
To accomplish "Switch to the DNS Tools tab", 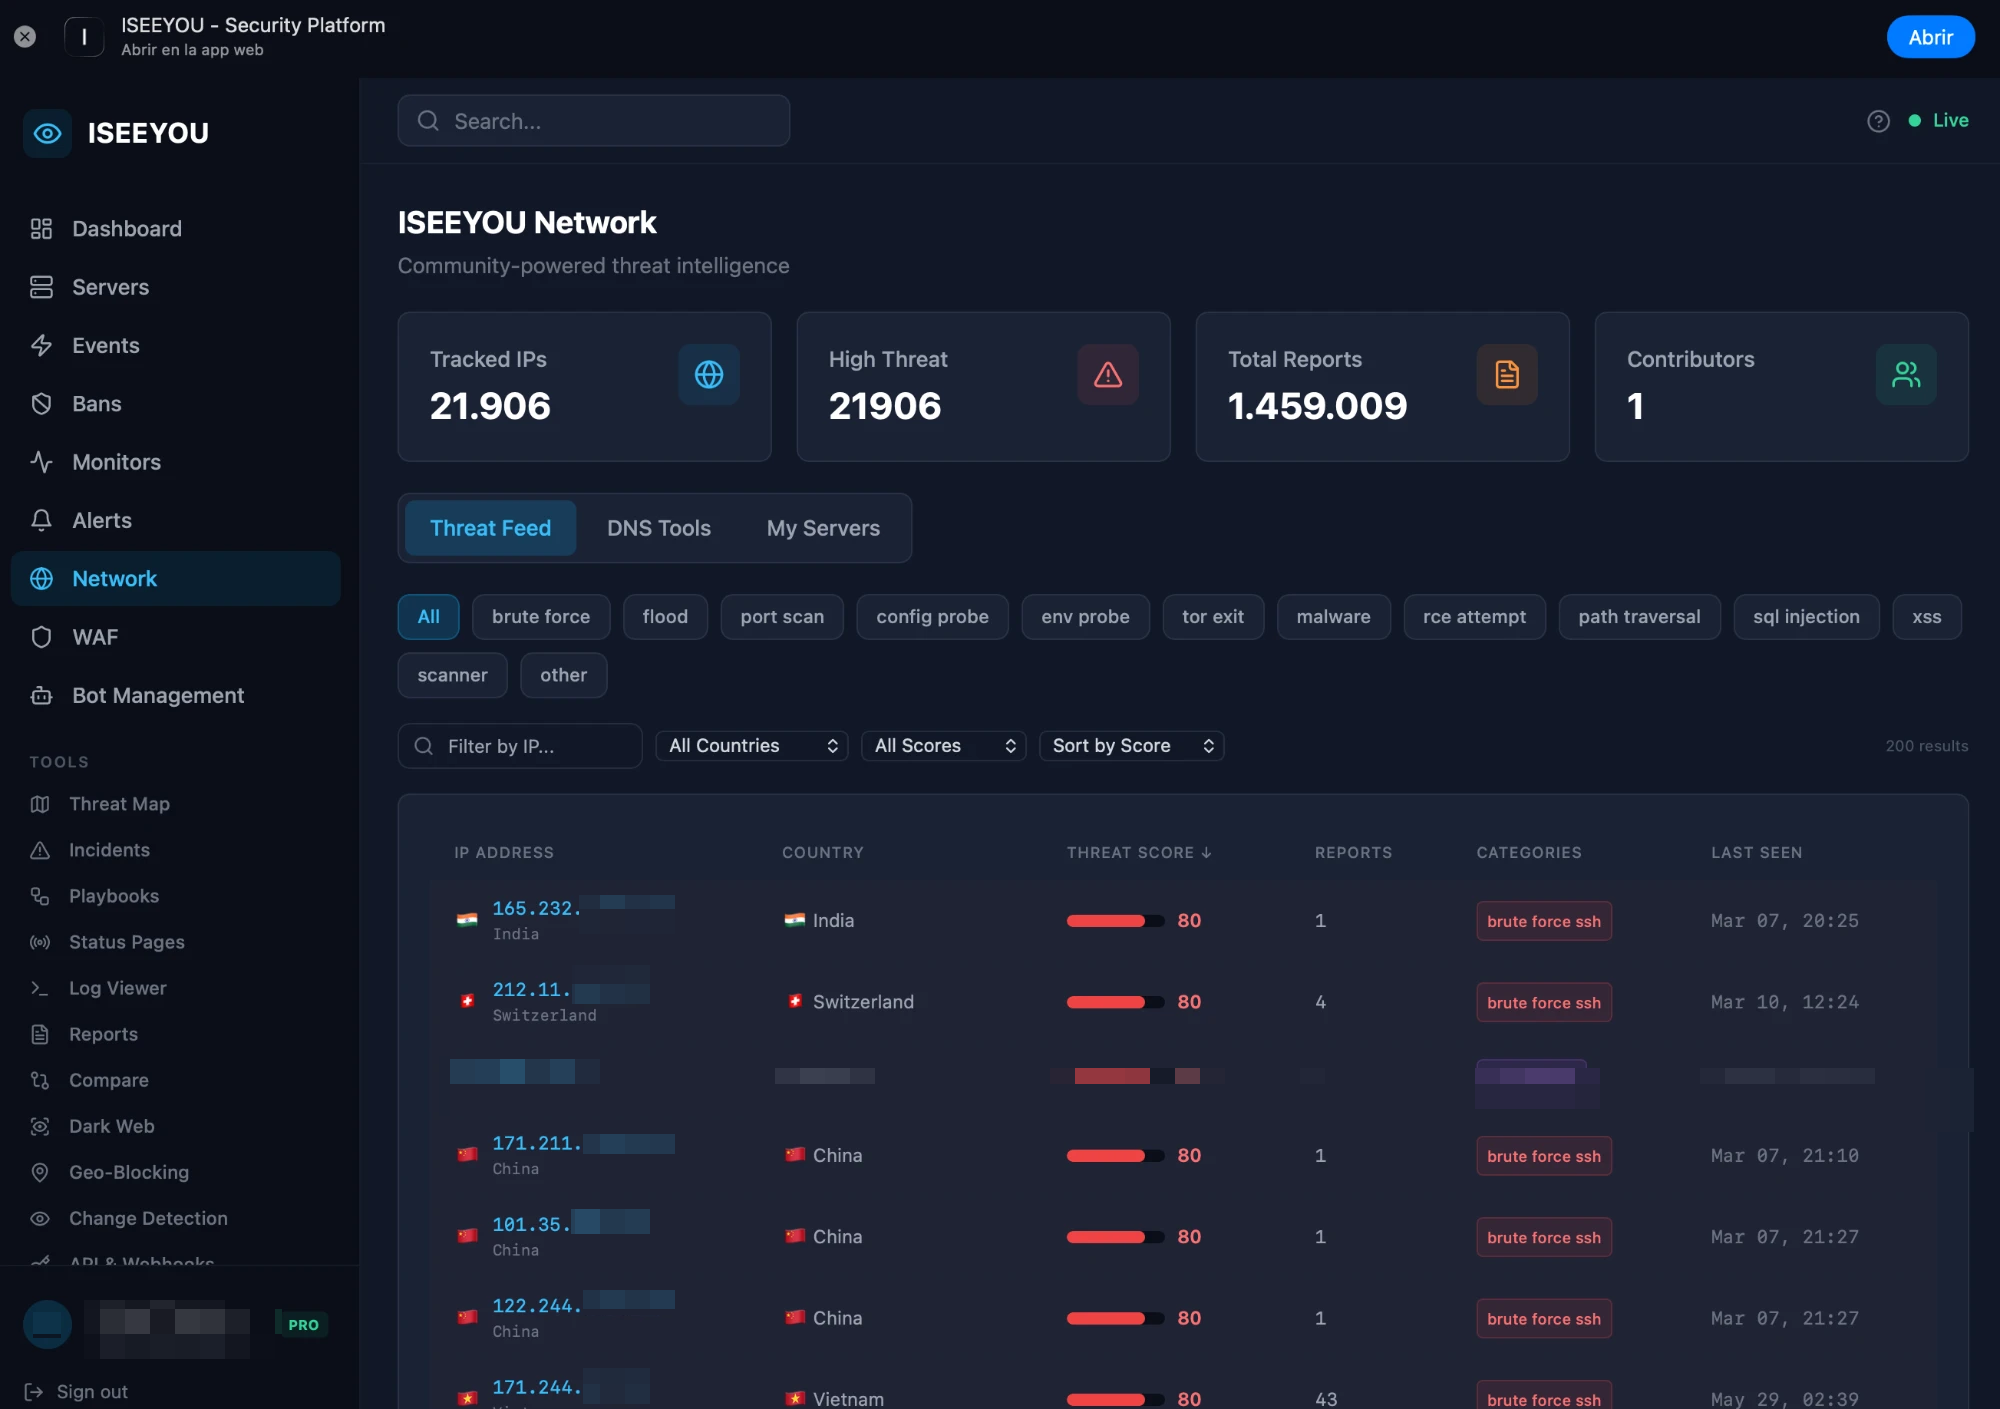I will click(658, 528).
